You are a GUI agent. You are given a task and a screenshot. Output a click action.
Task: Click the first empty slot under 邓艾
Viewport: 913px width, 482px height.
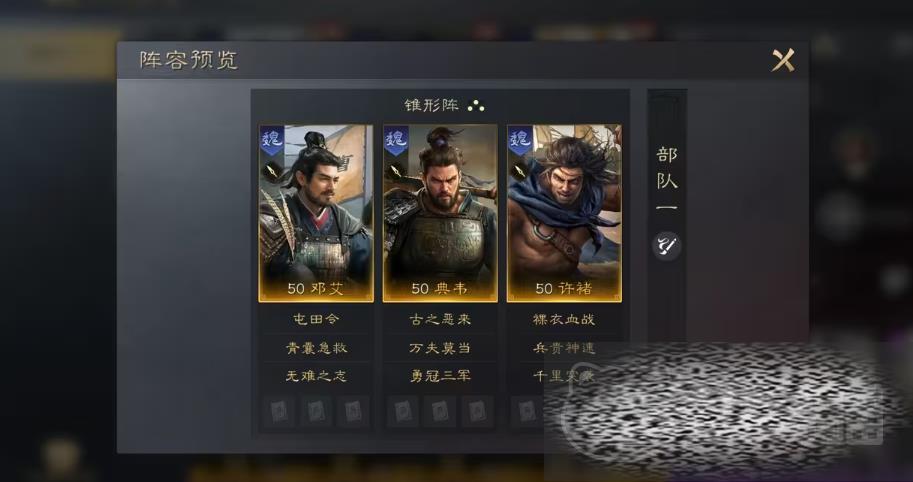coord(279,412)
